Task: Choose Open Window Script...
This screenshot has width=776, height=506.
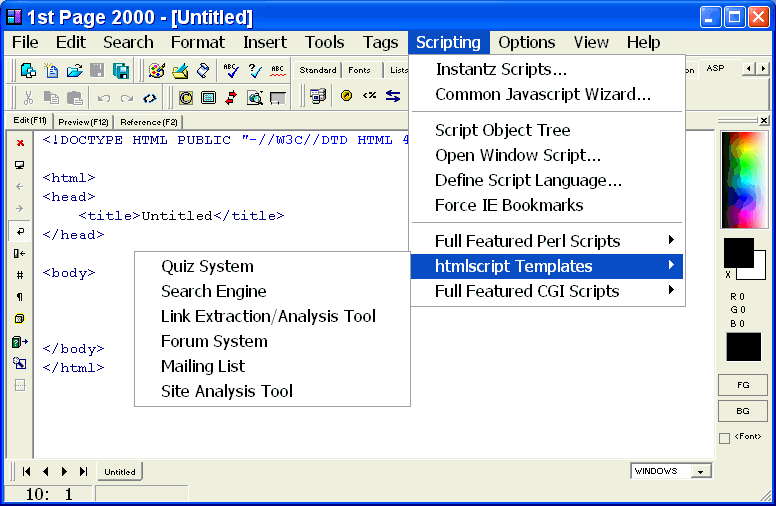Action: (x=548, y=155)
